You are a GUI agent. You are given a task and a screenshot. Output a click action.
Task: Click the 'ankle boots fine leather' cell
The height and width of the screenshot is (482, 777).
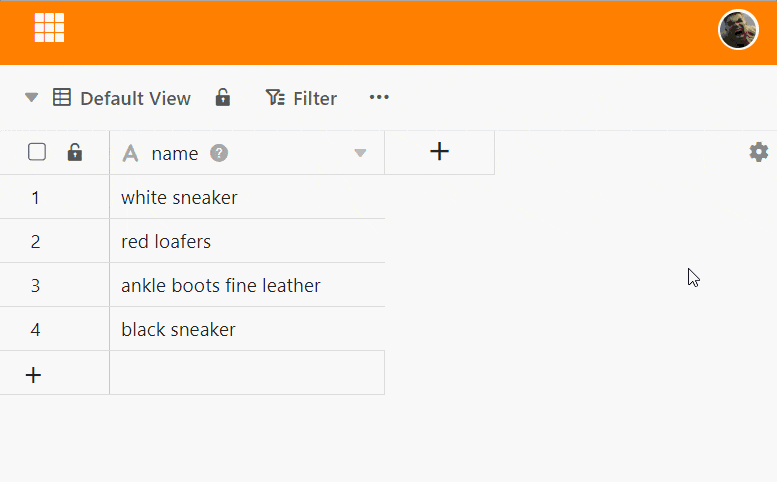pyautogui.click(x=246, y=285)
